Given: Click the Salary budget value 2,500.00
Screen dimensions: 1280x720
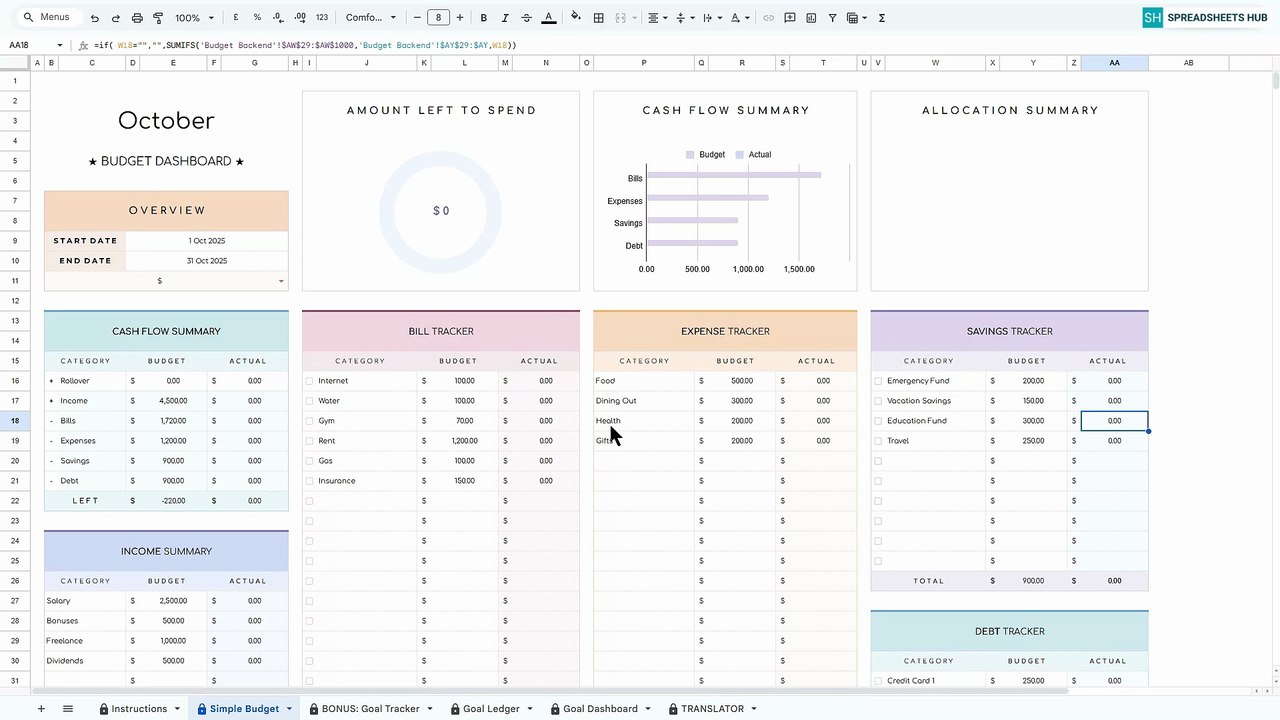Looking at the screenshot, I should tap(173, 601).
